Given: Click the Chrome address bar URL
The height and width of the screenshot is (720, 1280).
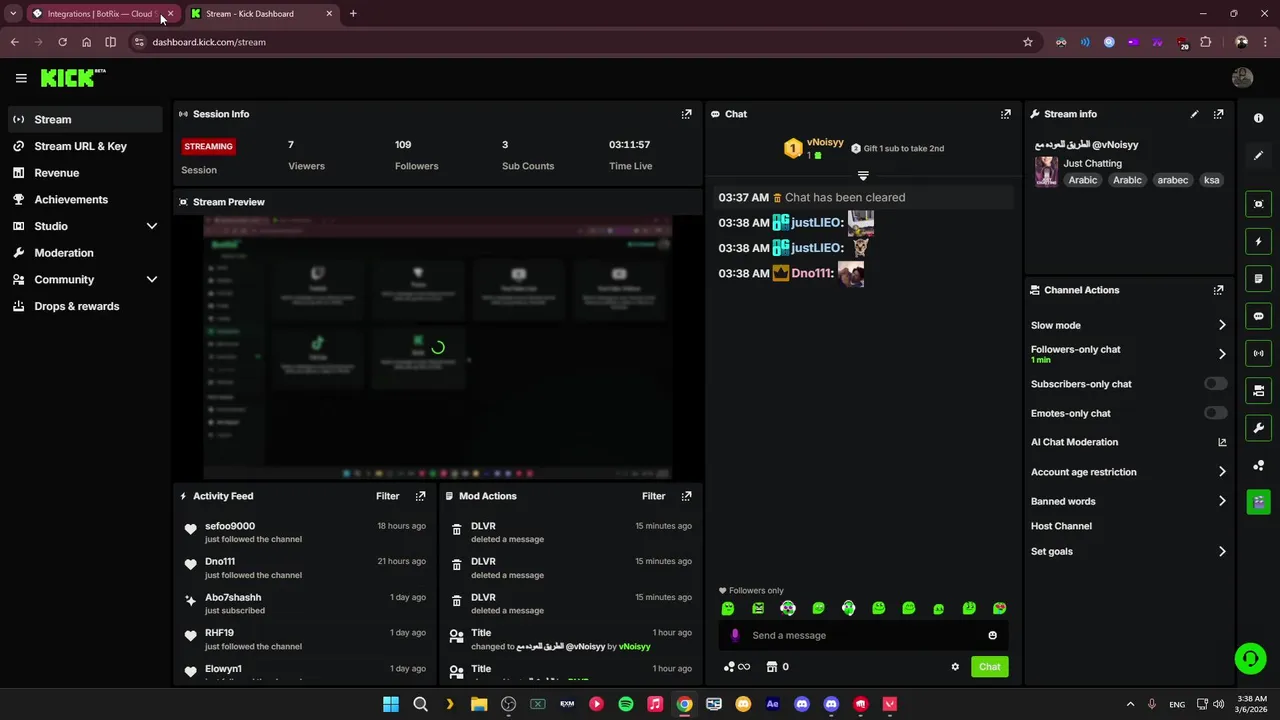Looking at the screenshot, I should tap(209, 42).
